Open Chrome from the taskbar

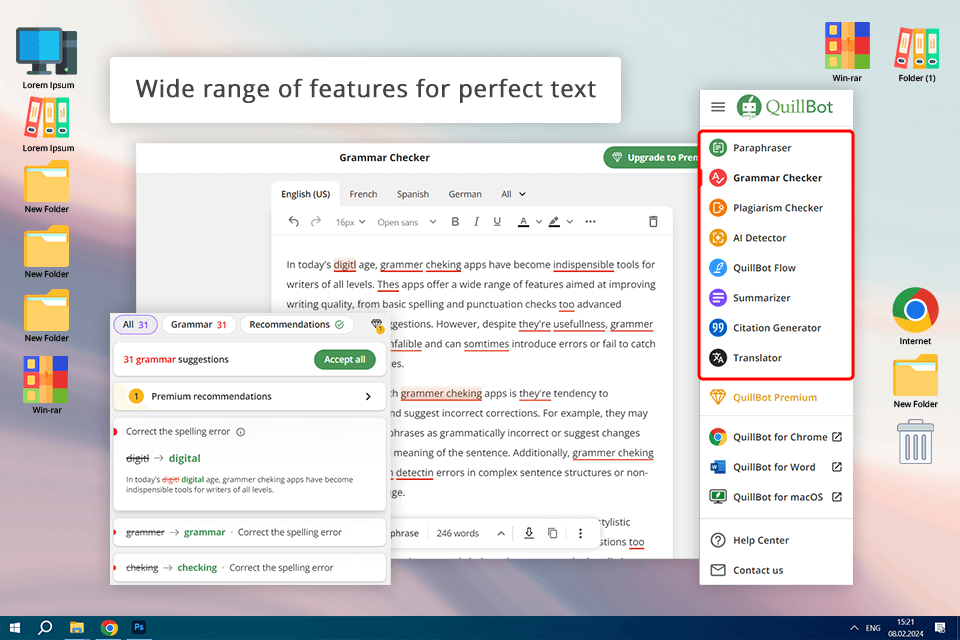point(109,628)
